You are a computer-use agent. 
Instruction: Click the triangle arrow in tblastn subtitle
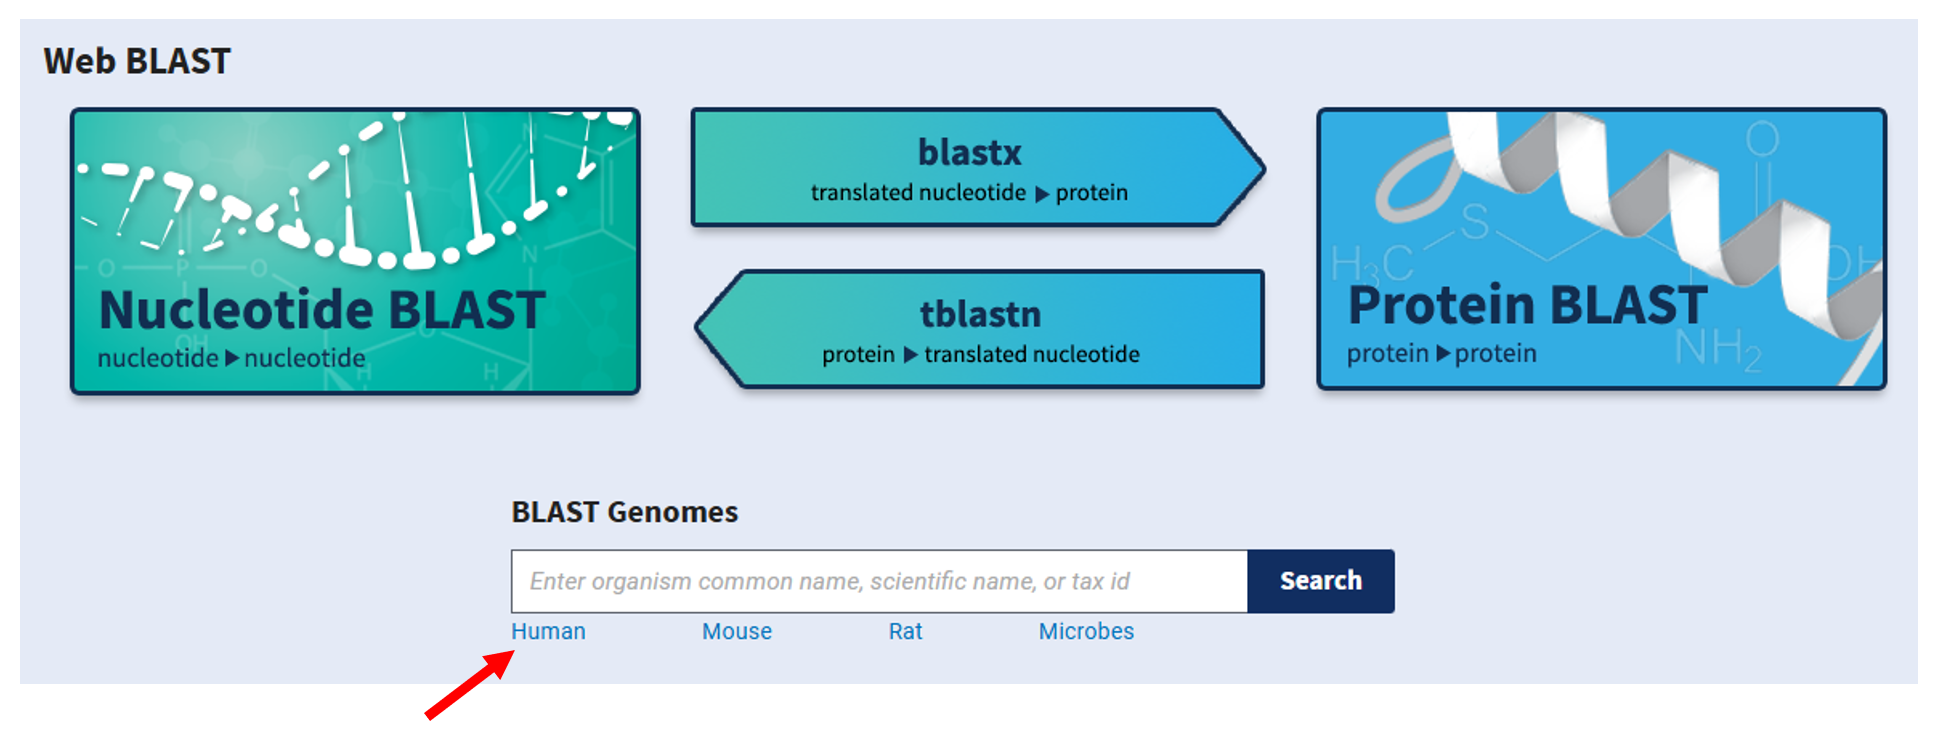910,355
